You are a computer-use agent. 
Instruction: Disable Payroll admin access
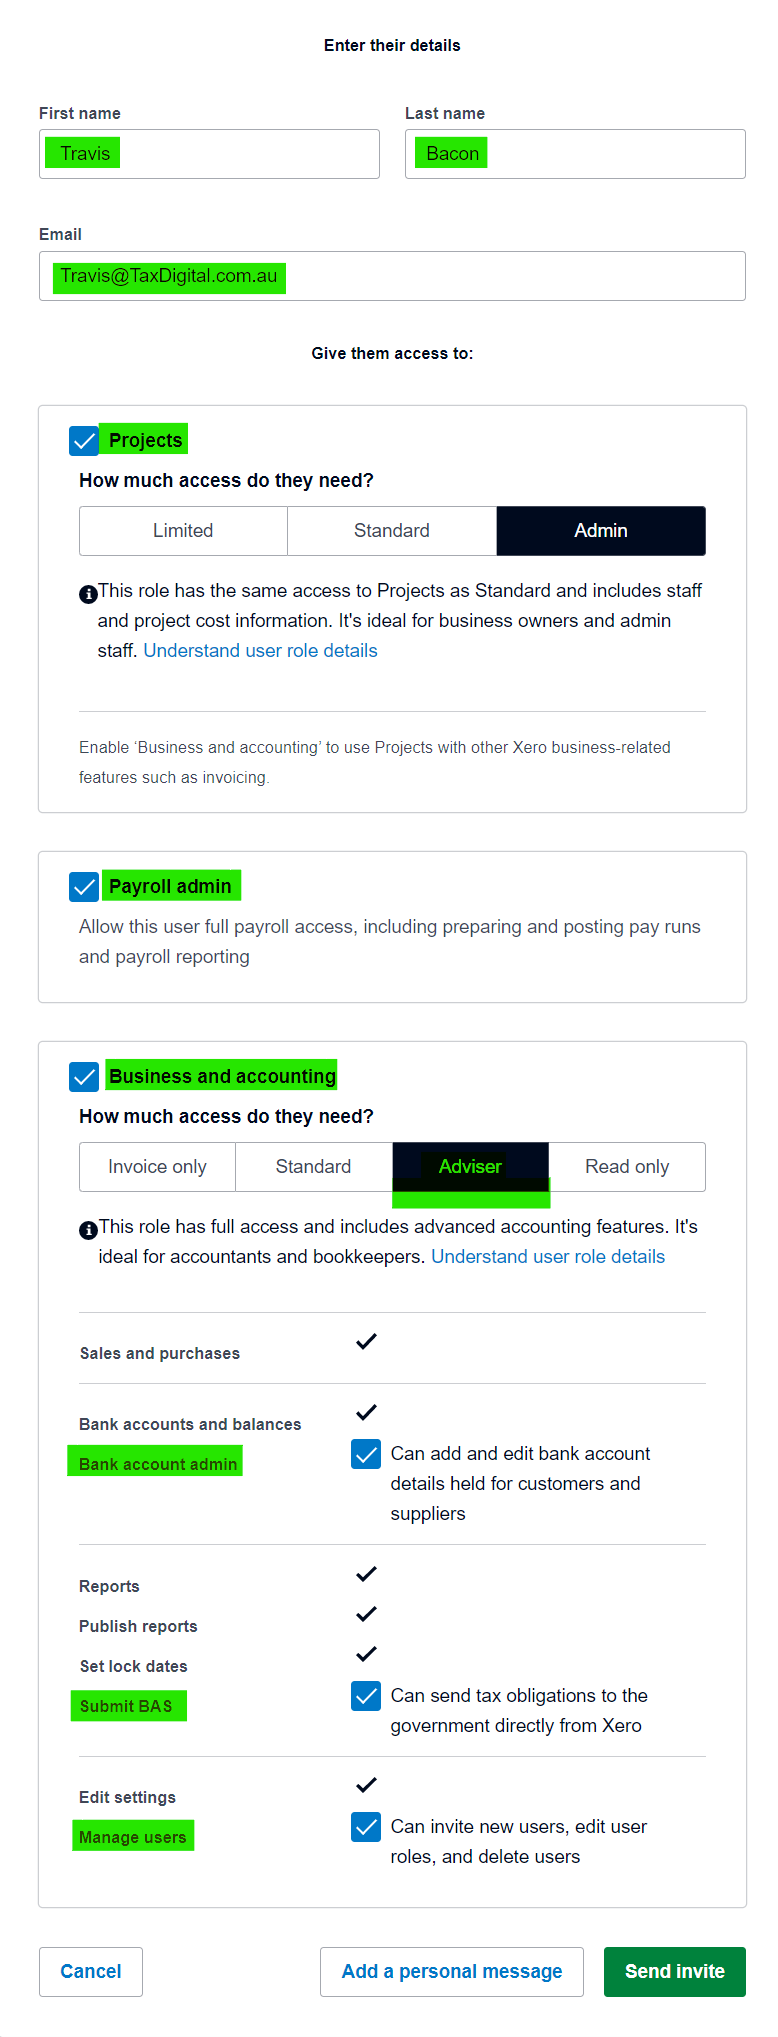(84, 885)
